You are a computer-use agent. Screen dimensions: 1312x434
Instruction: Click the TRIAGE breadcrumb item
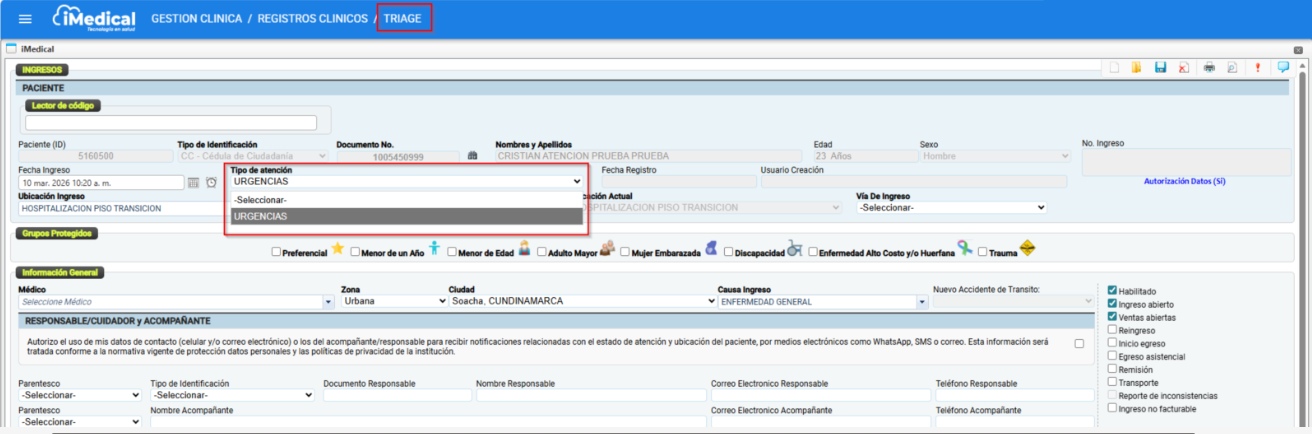[403, 18]
